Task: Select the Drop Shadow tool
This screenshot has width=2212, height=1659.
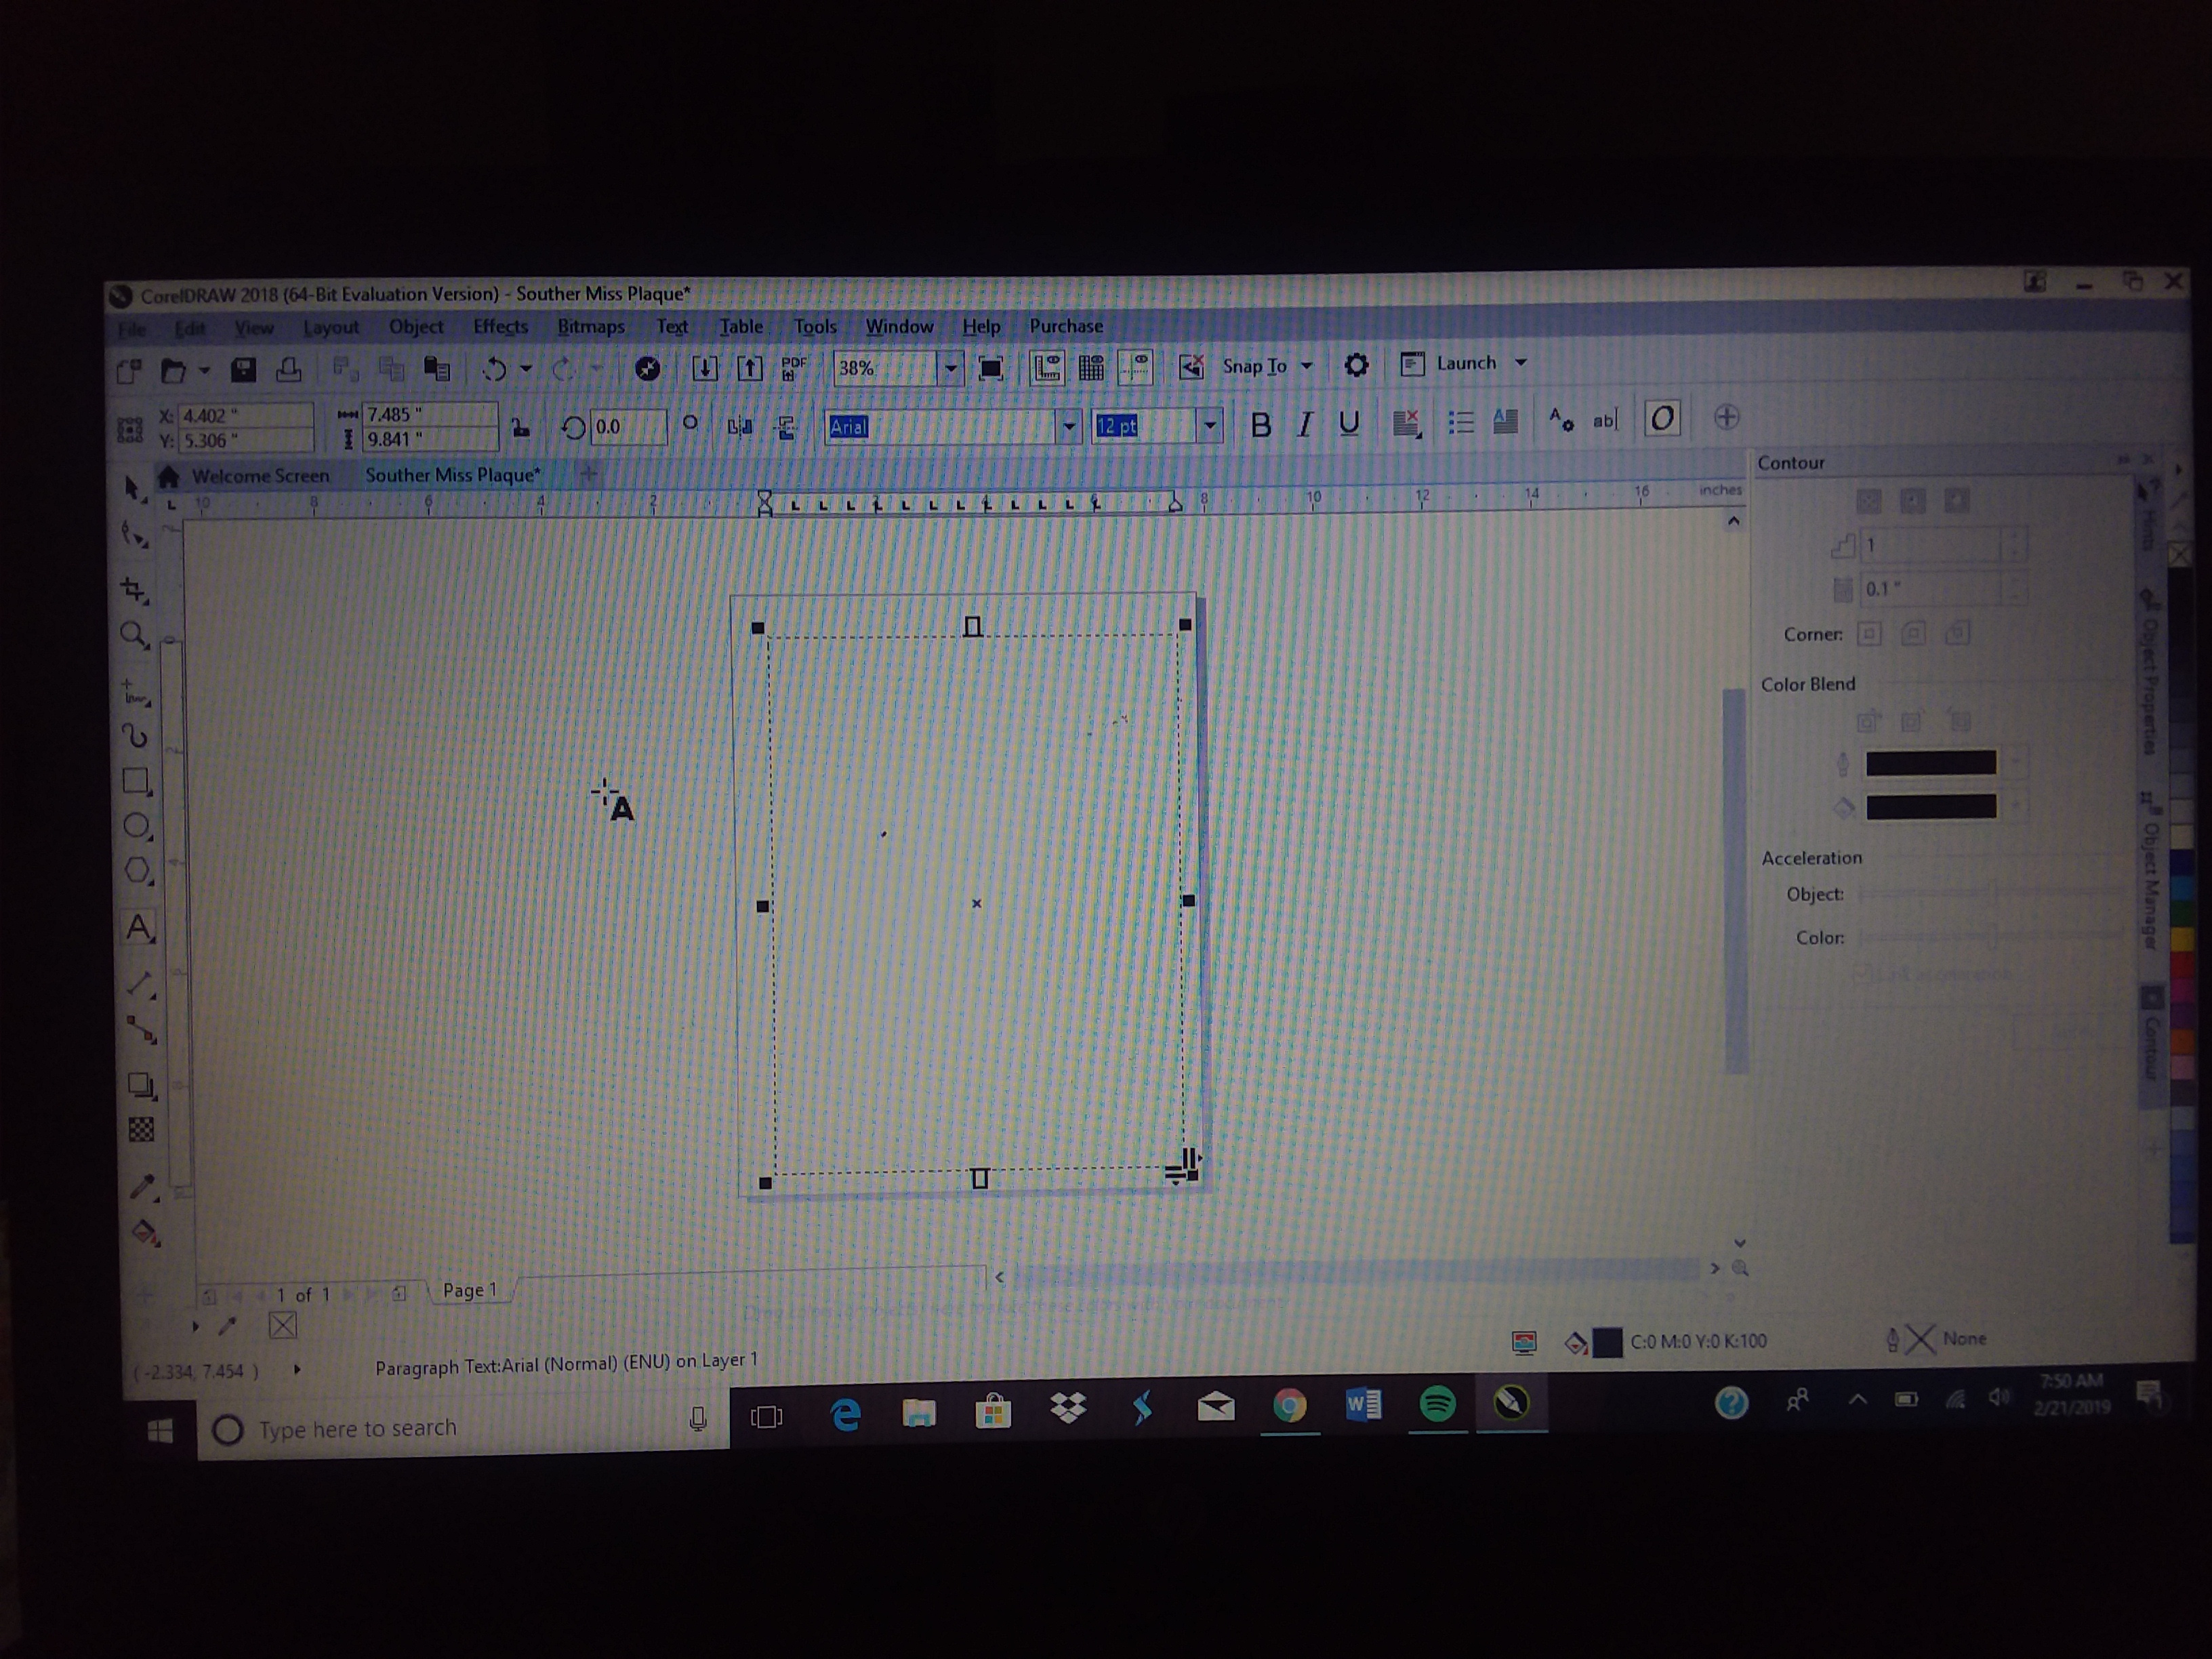Action: [x=142, y=1086]
